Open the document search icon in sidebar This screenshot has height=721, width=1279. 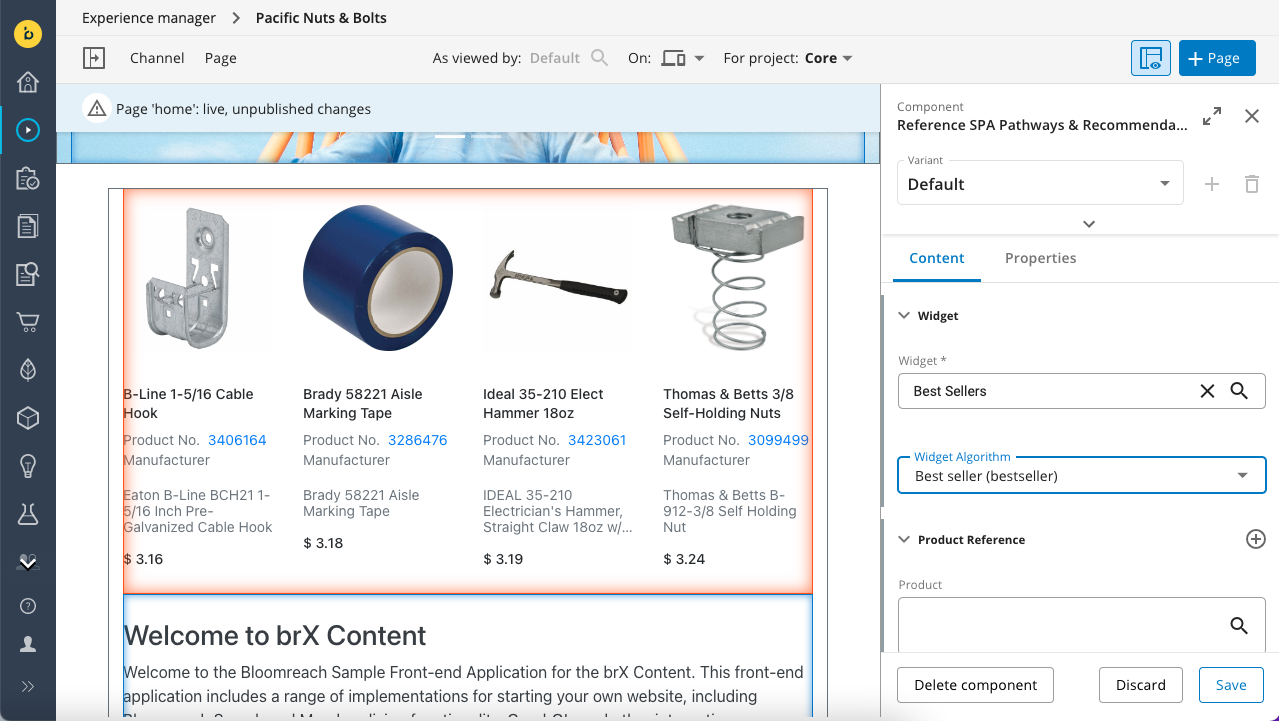pyautogui.click(x=28, y=274)
